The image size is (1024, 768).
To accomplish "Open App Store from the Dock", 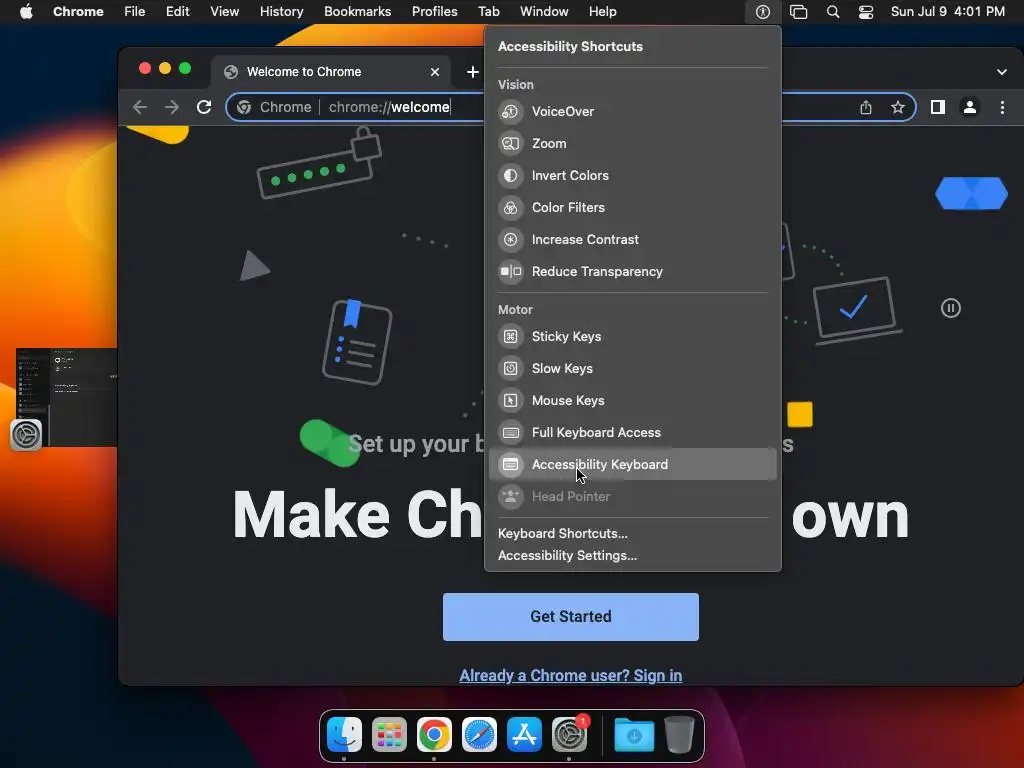I will pos(524,735).
